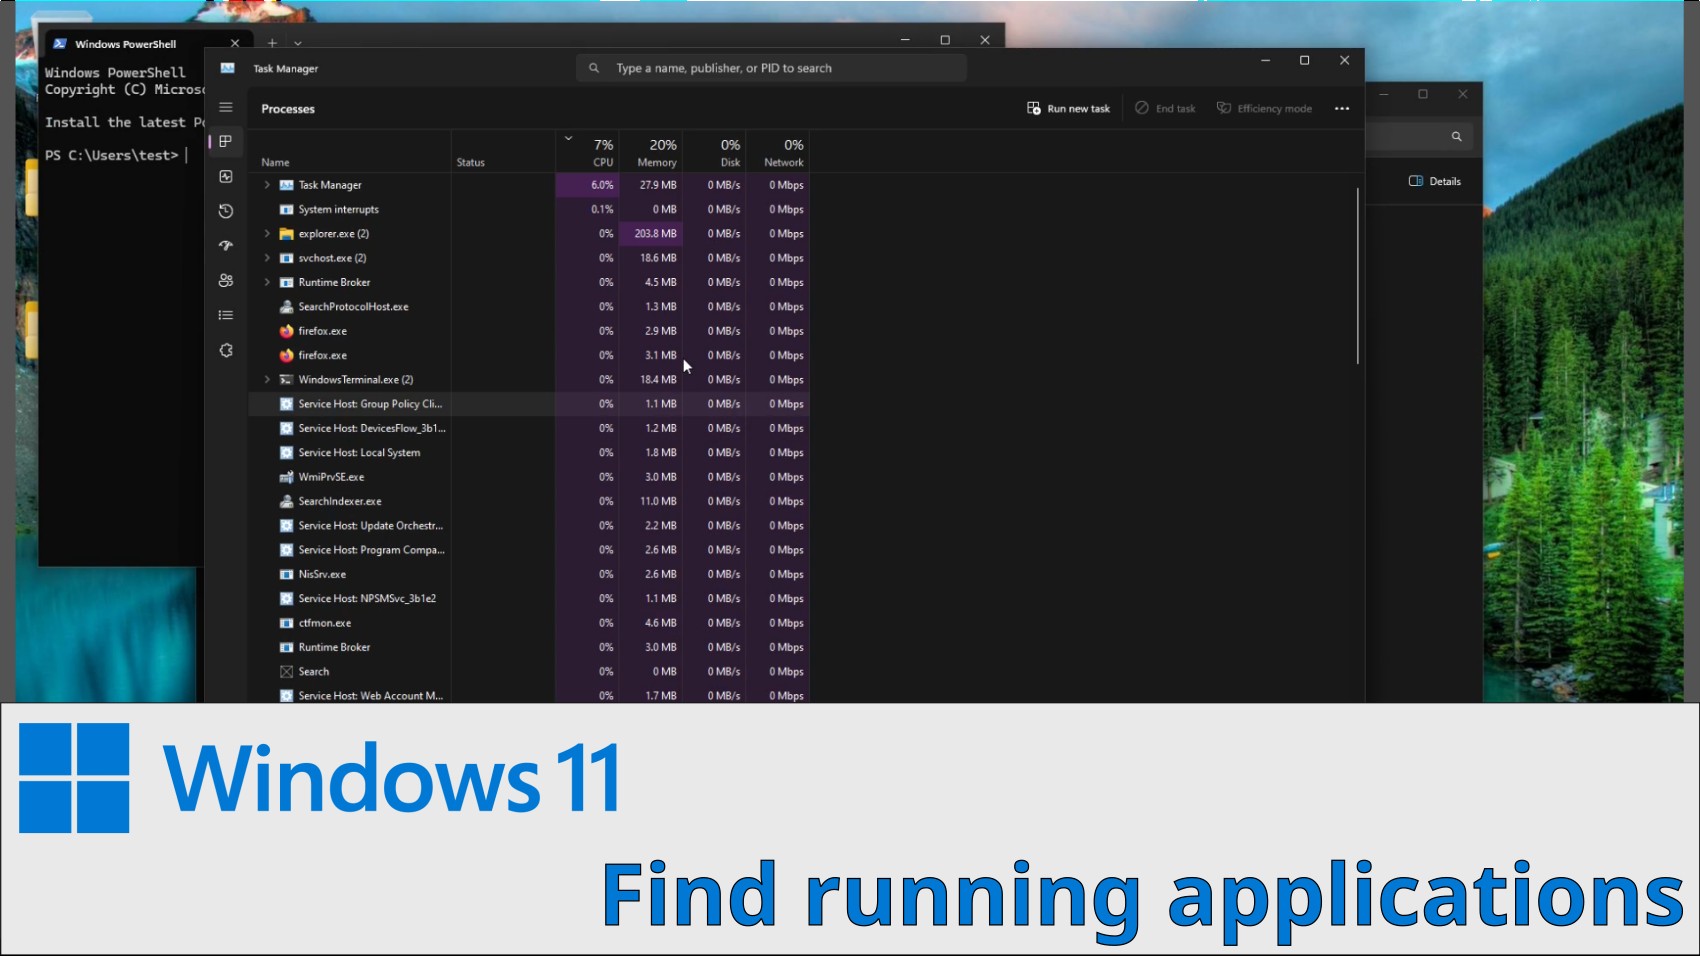This screenshot has width=1700, height=956.
Task: Go to the Users sidebar icon
Action: click(226, 281)
